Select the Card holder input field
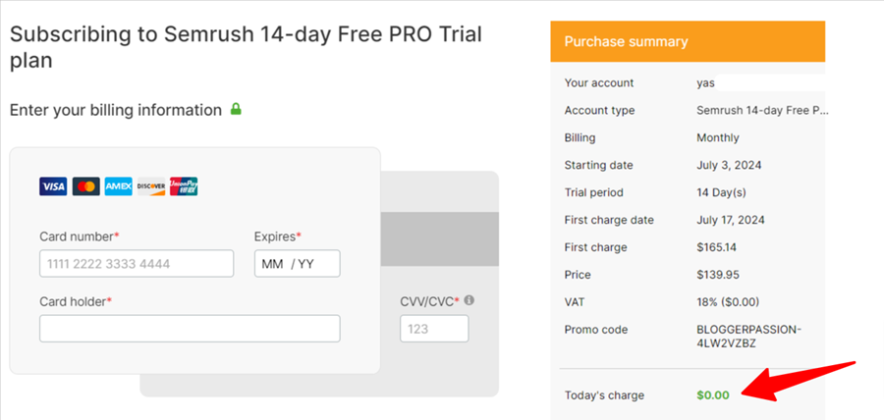The height and width of the screenshot is (420, 884). (190, 328)
